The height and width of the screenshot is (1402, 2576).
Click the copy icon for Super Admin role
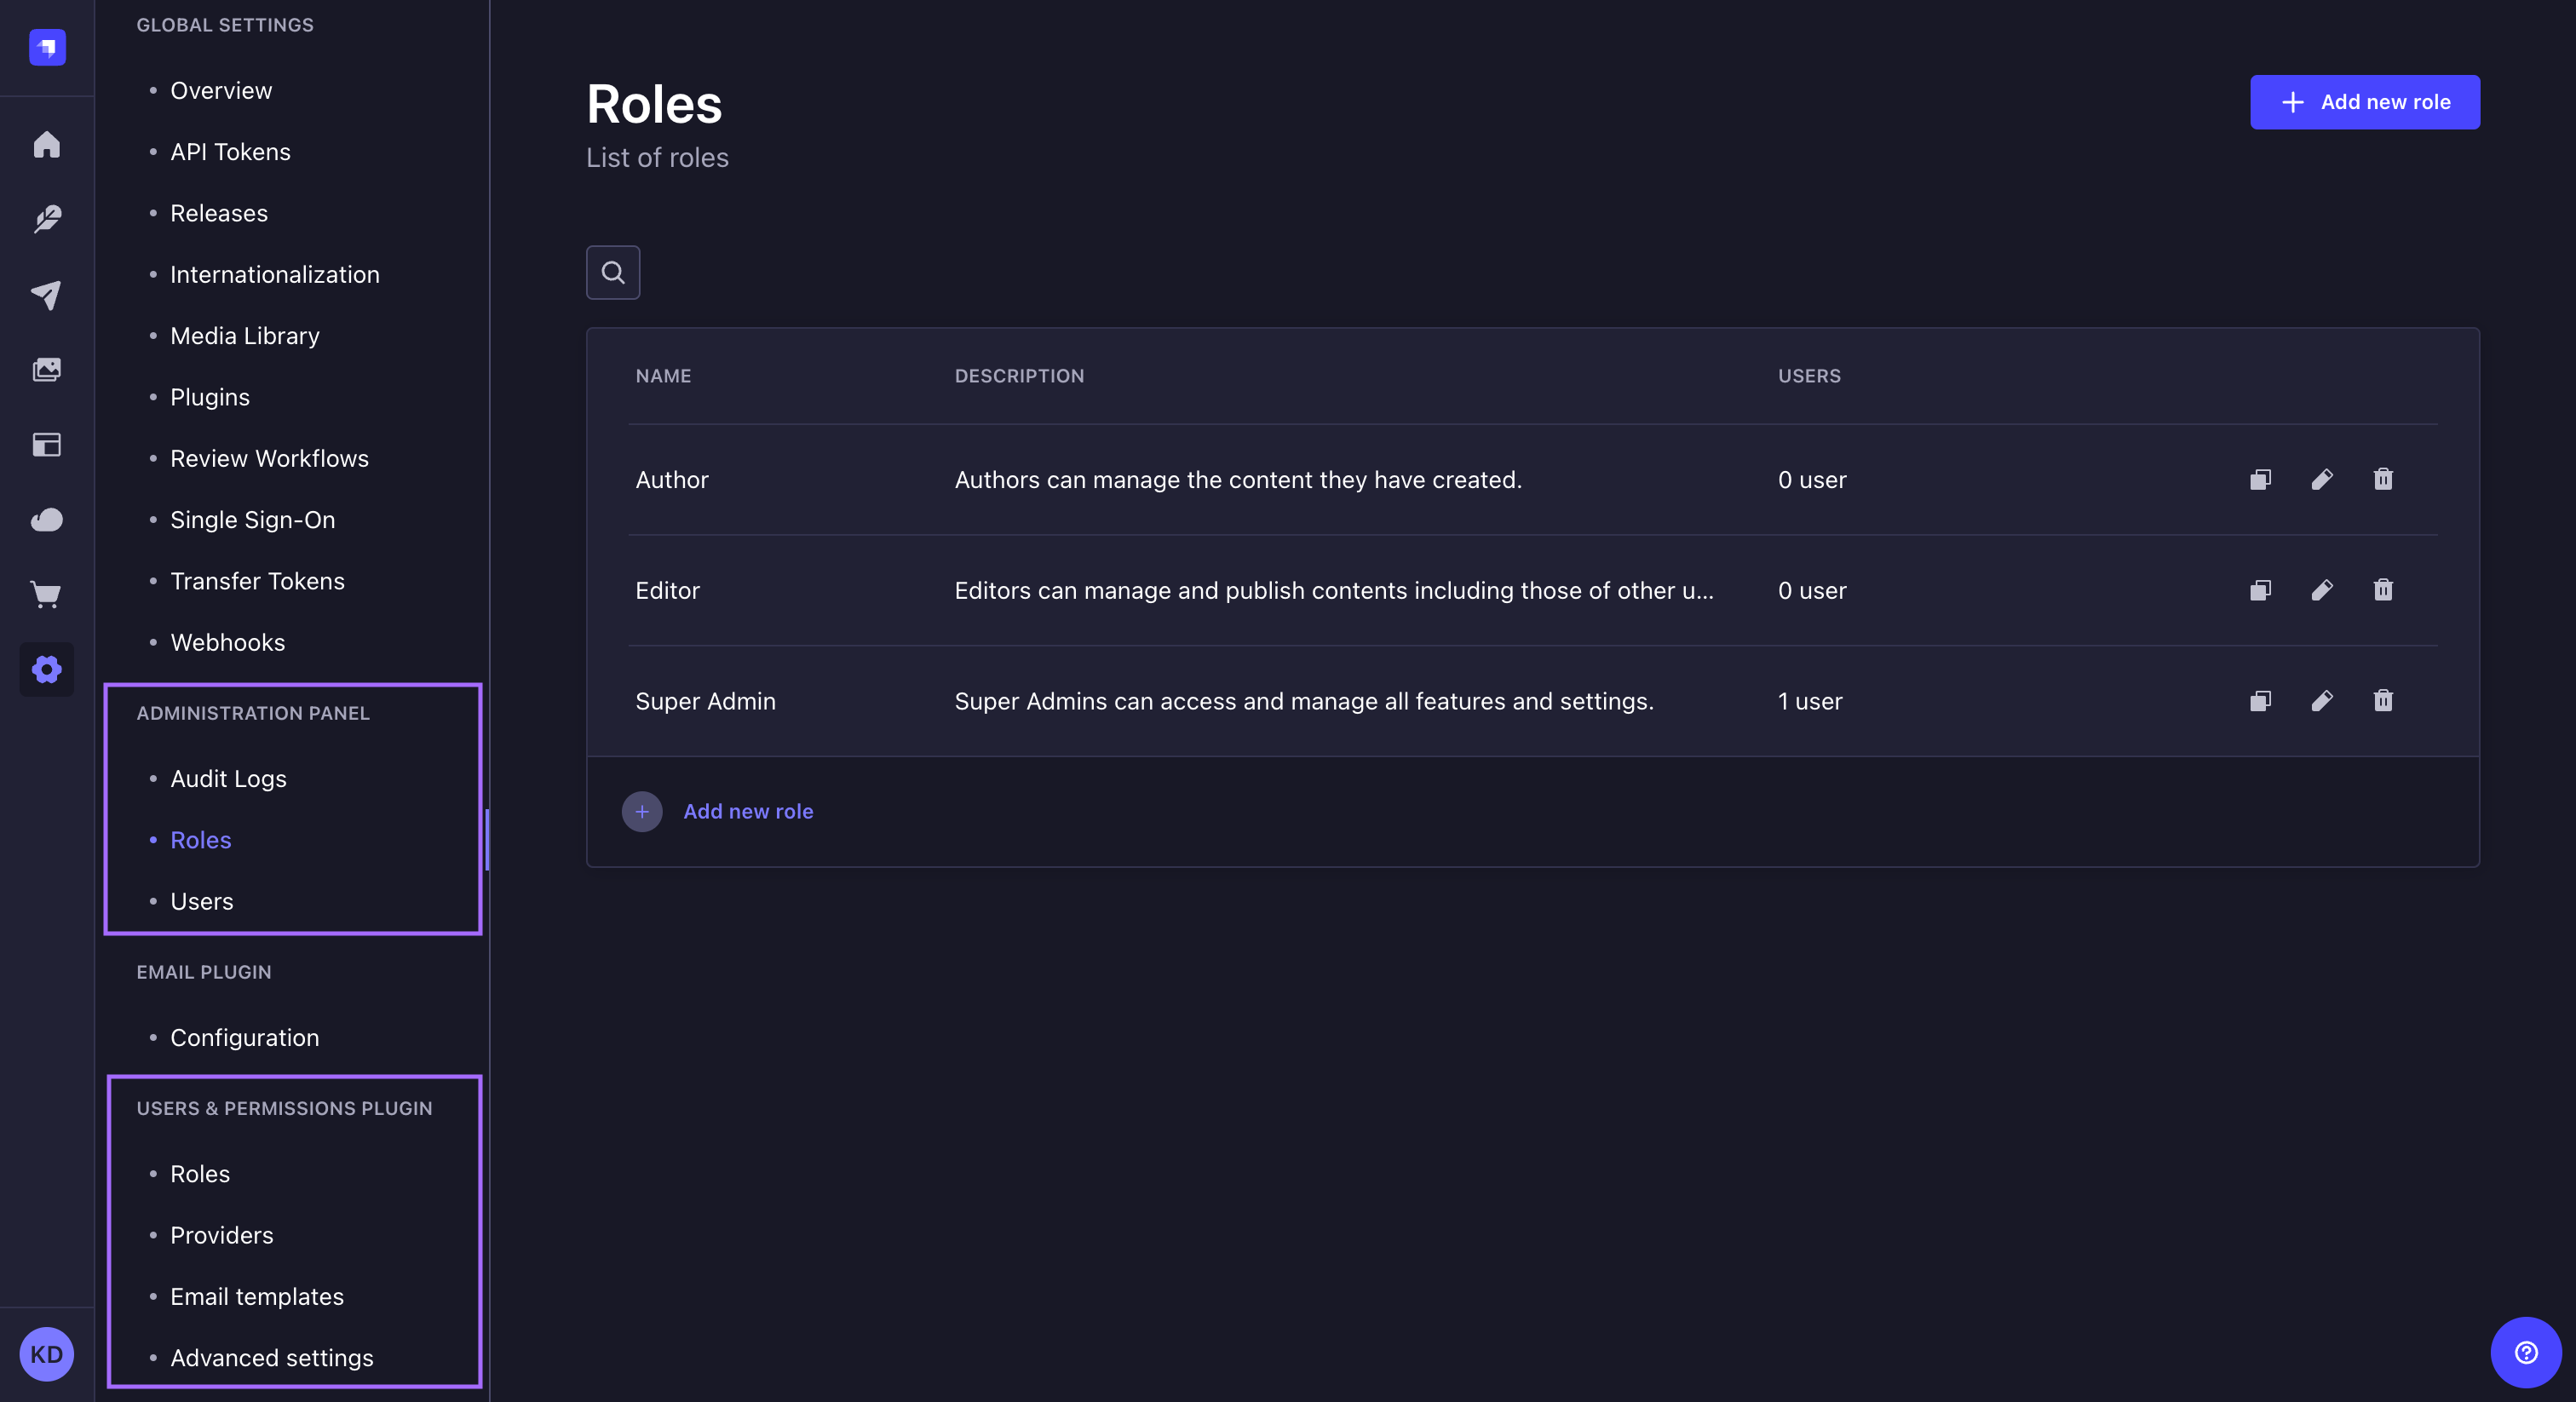coord(2258,699)
